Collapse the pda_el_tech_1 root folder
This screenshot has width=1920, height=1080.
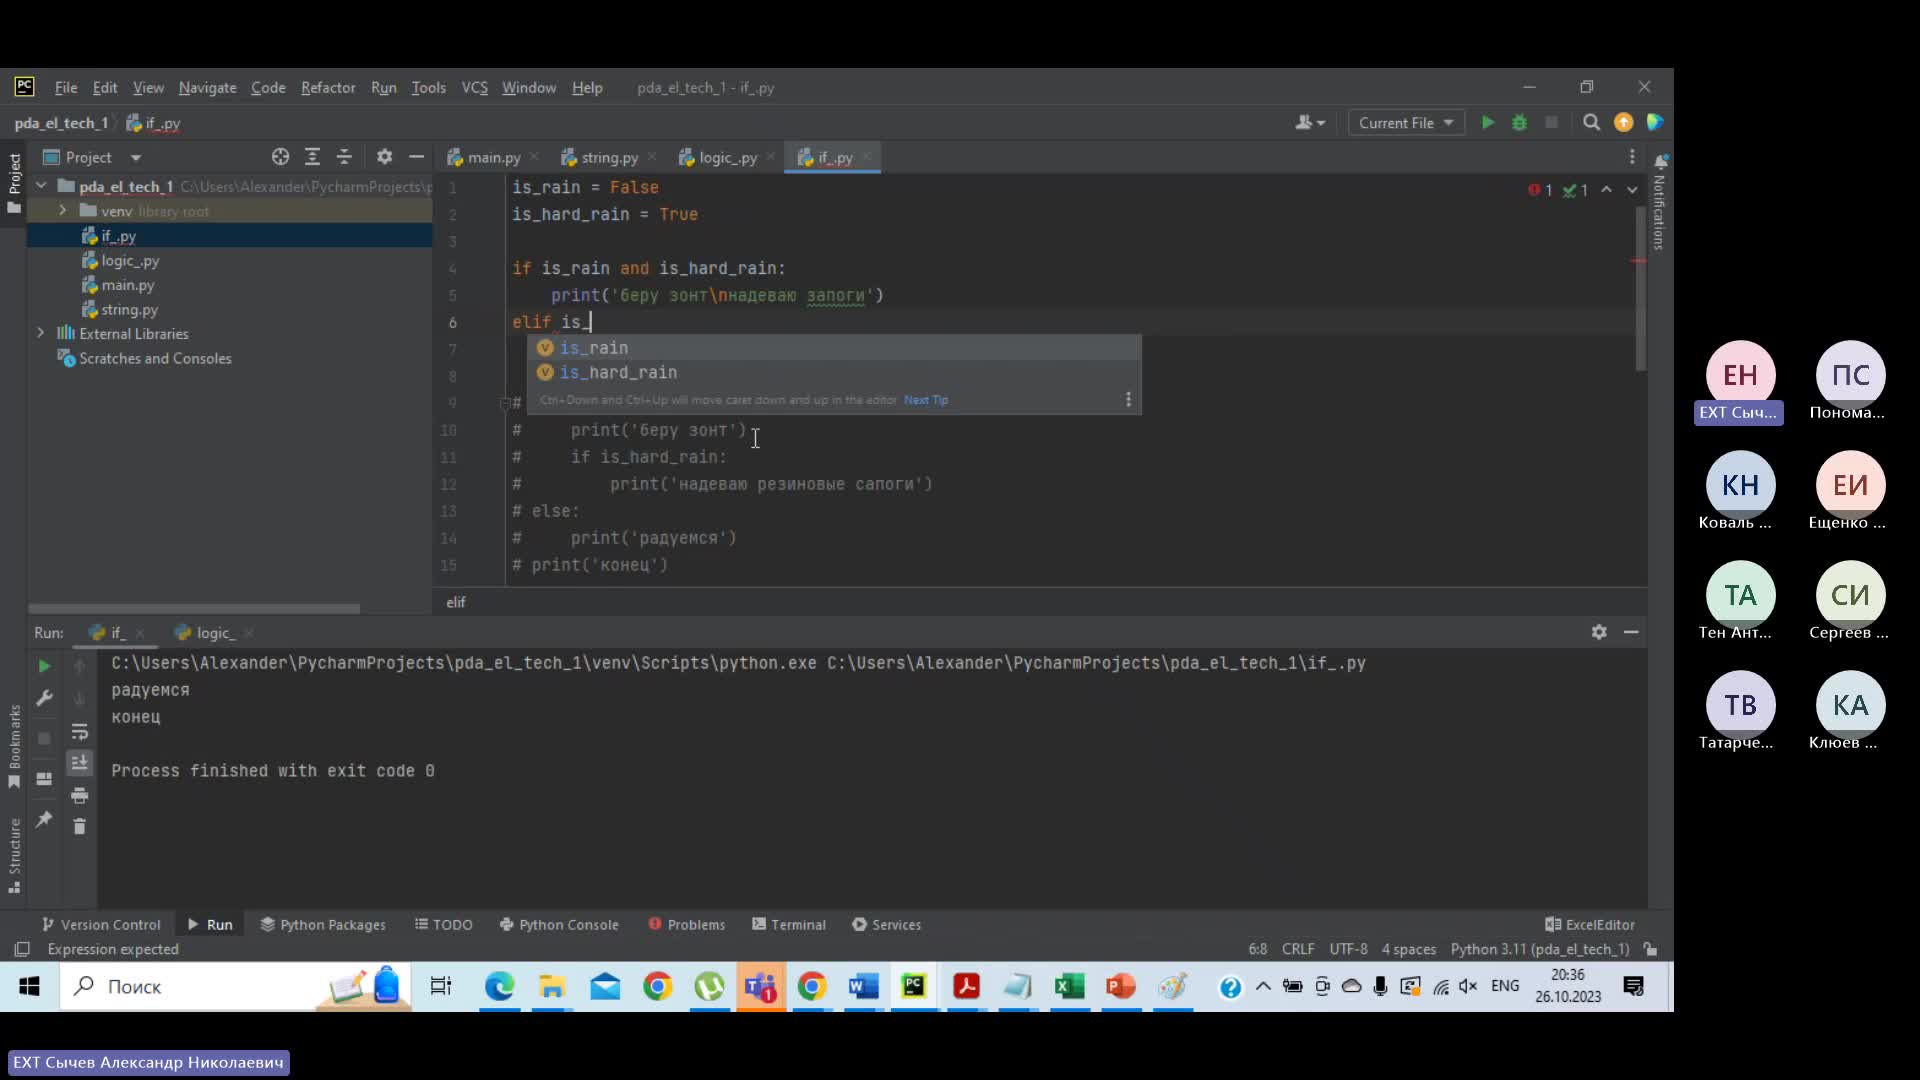pyautogui.click(x=41, y=186)
